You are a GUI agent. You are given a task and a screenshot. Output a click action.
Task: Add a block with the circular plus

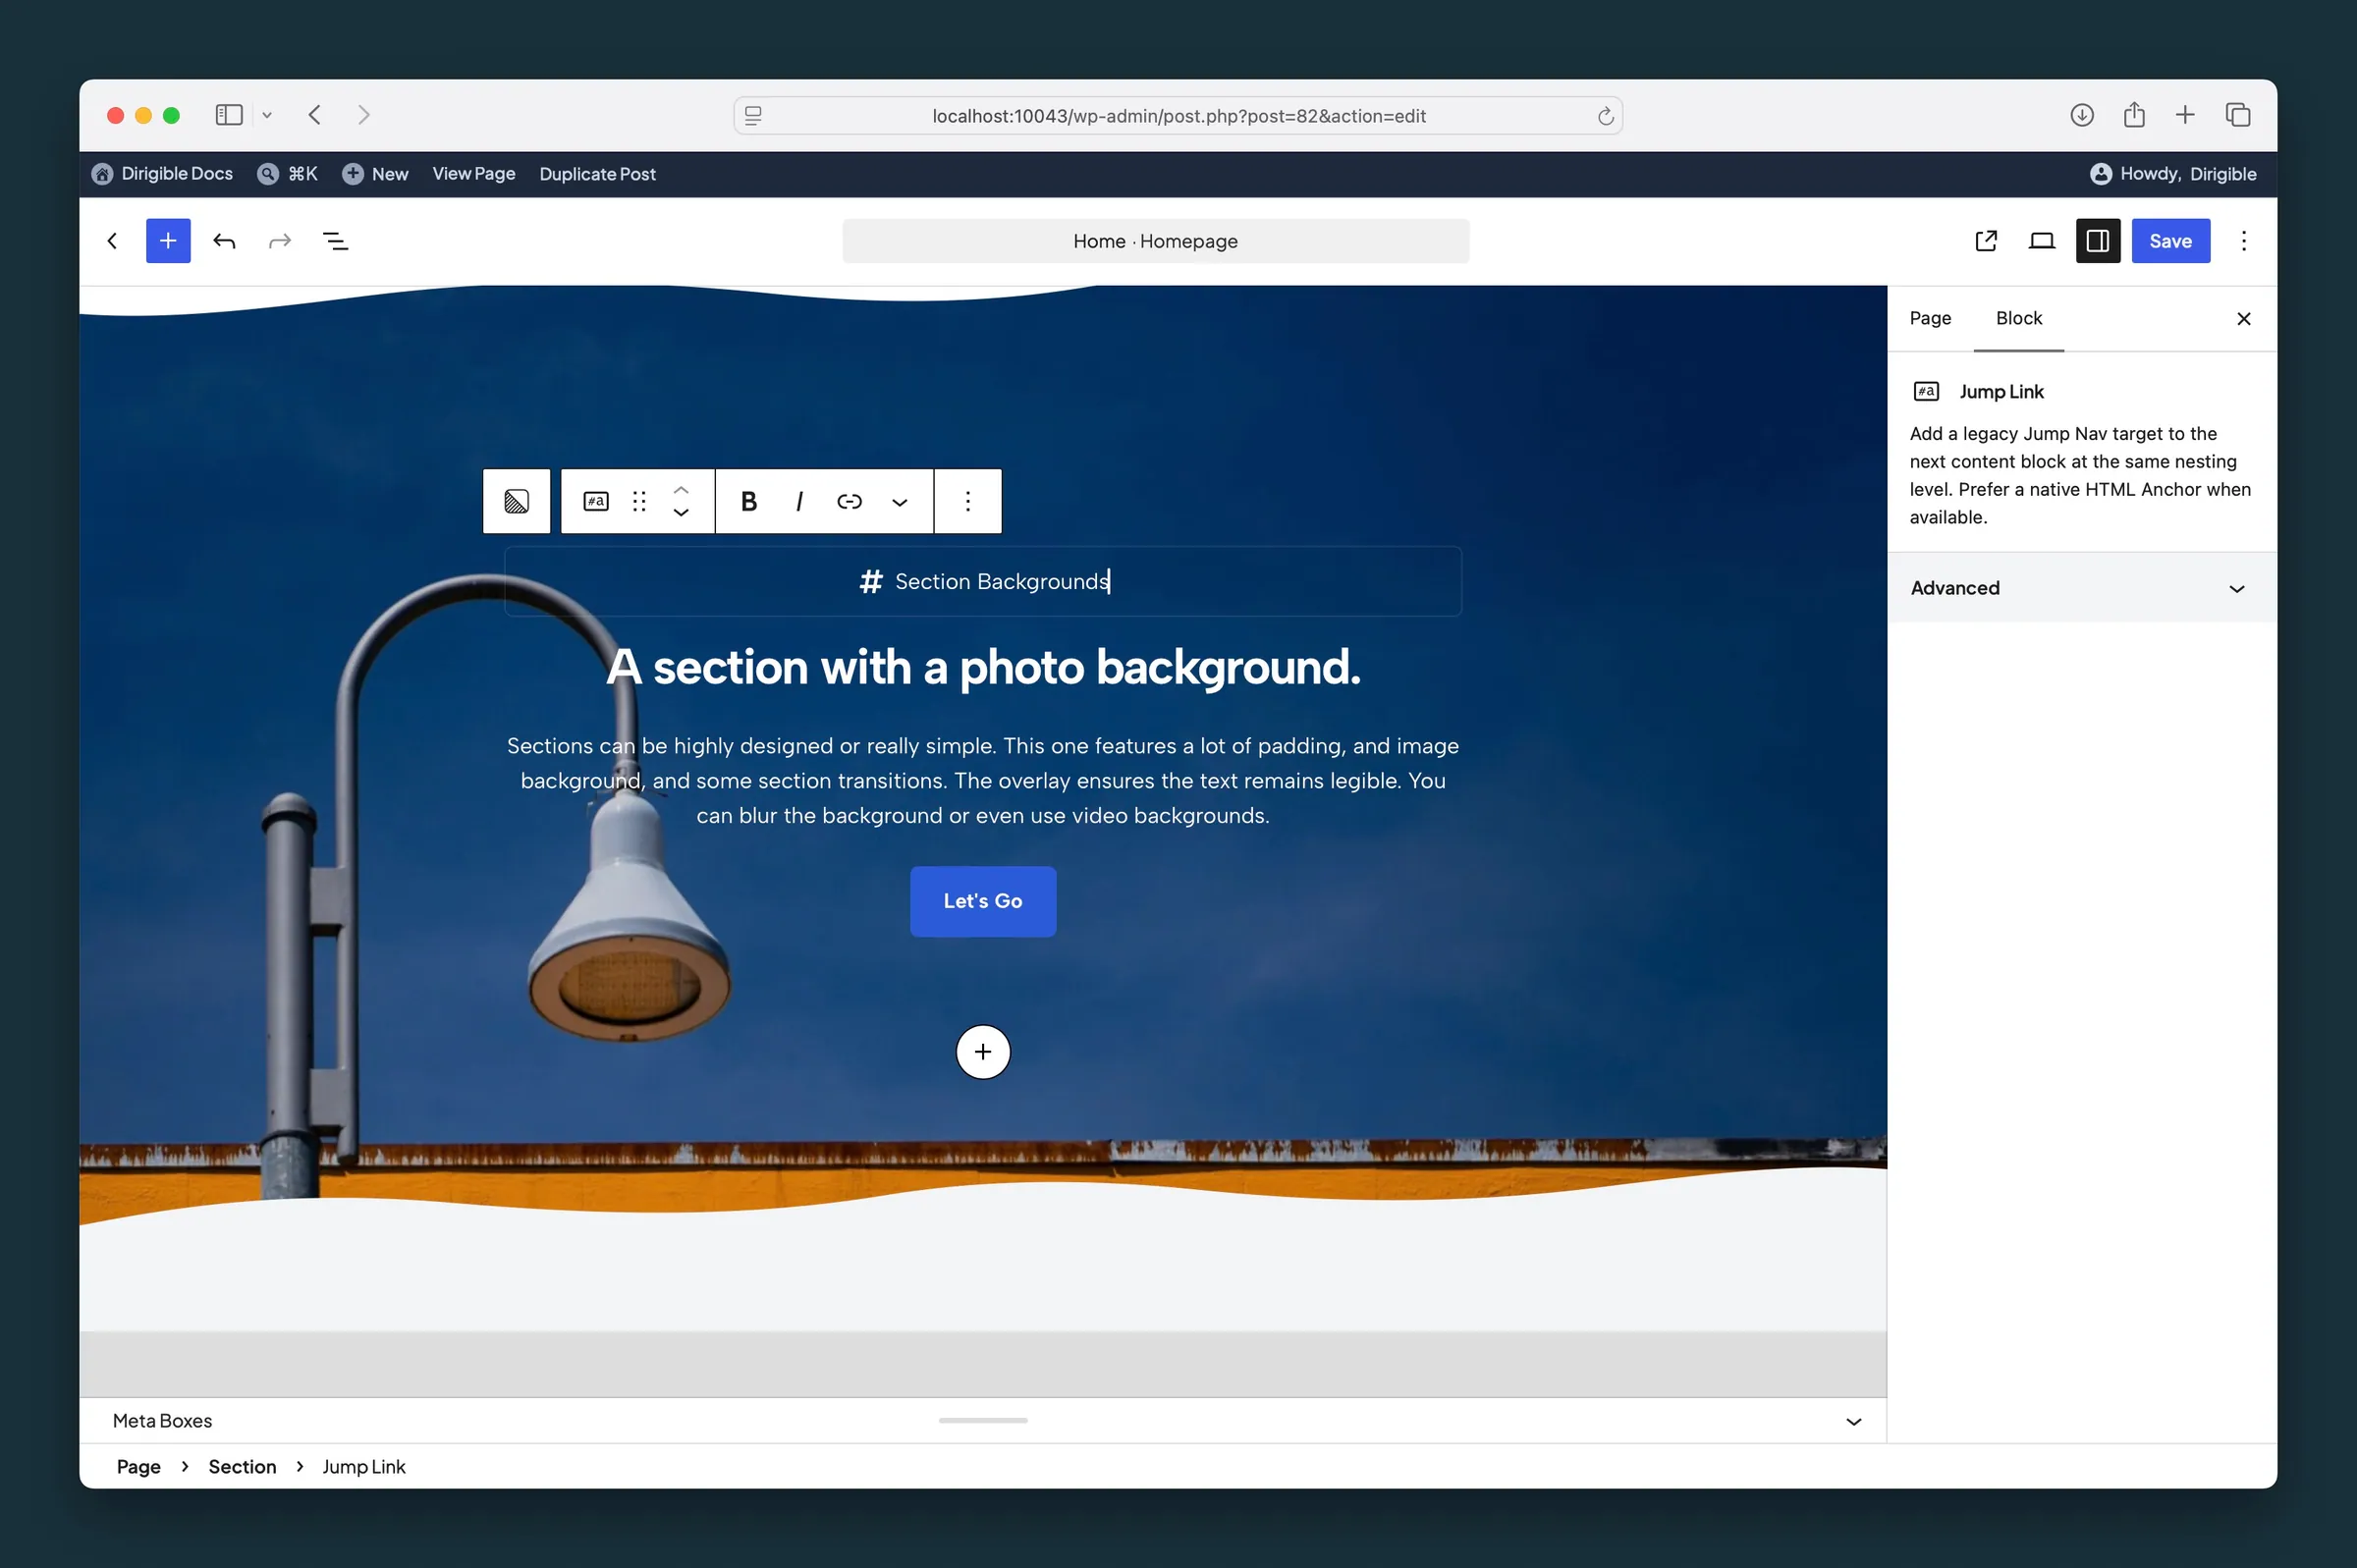982,1052
